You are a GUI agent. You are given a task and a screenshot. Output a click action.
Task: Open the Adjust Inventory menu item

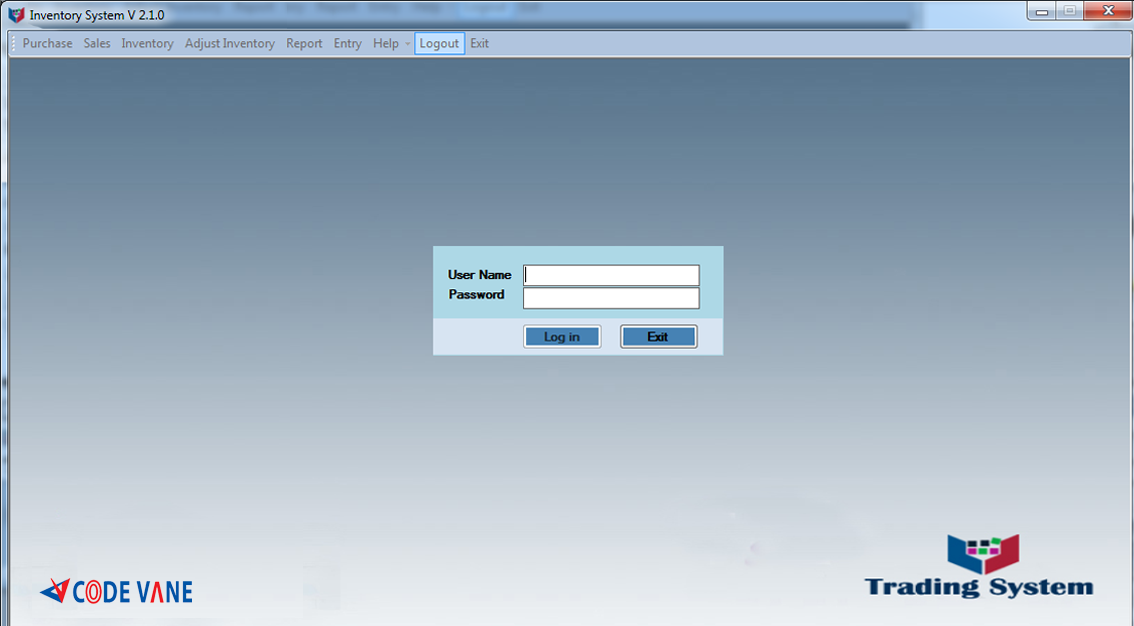(x=229, y=44)
